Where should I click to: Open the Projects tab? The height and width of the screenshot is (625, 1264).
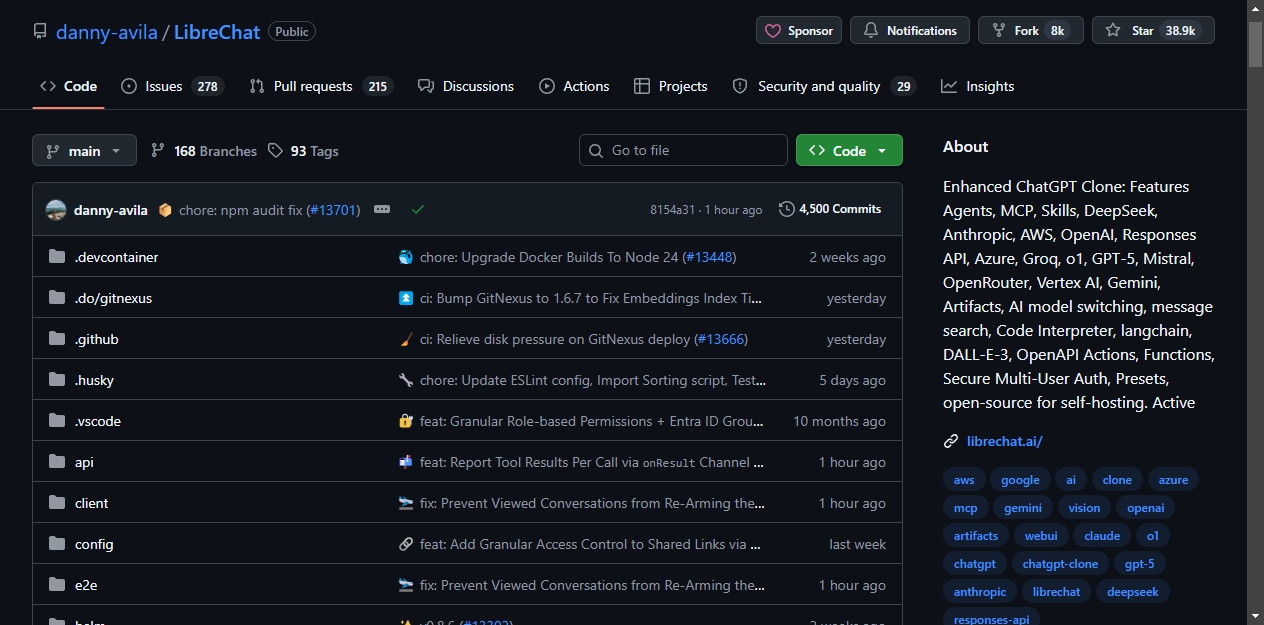tap(671, 86)
